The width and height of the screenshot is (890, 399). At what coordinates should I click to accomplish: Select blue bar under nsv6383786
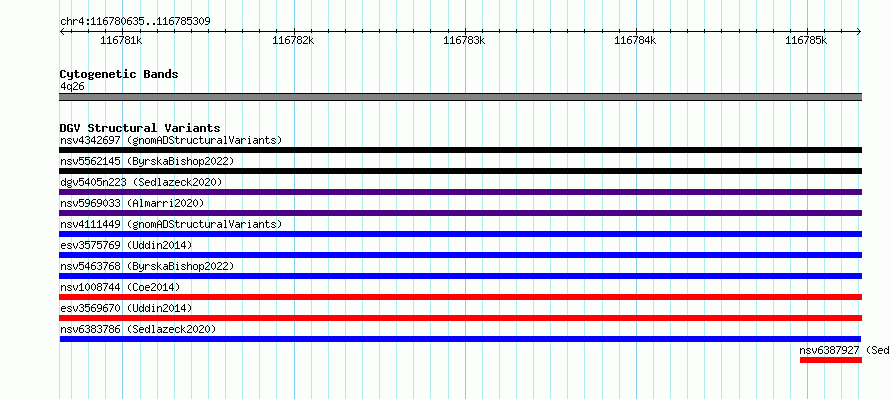pos(461,339)
